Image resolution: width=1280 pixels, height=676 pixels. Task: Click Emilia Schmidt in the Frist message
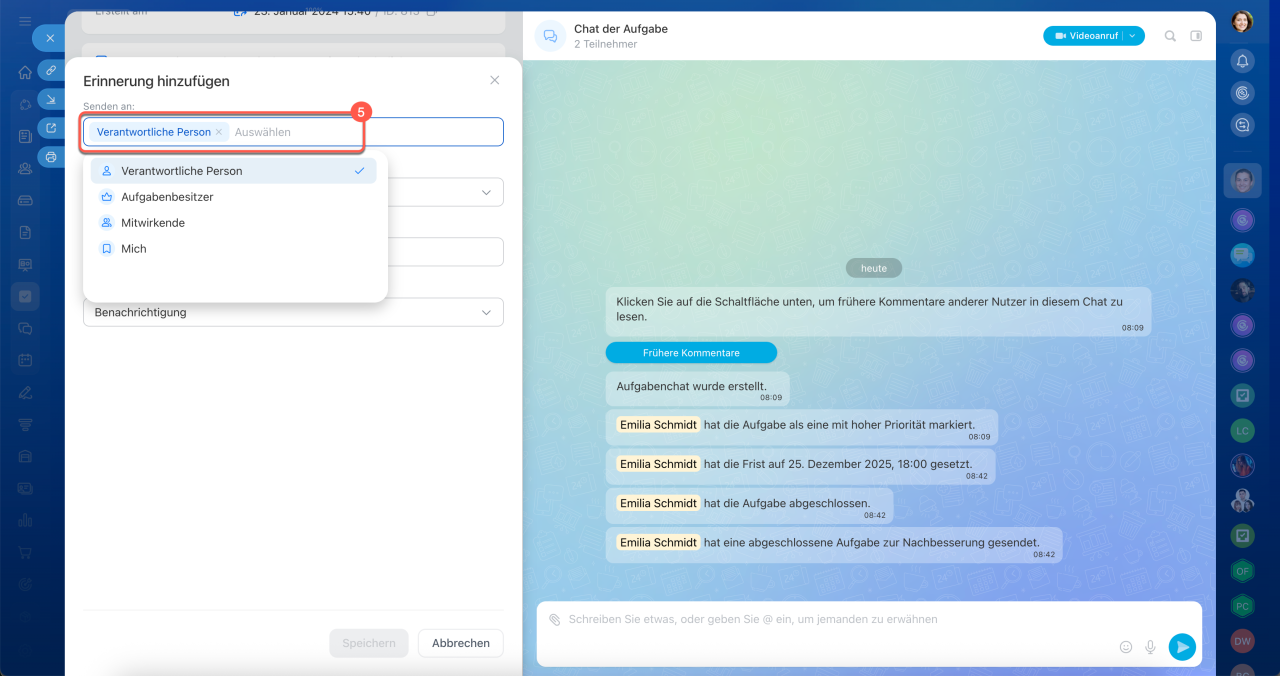click(x=658, y=464)
